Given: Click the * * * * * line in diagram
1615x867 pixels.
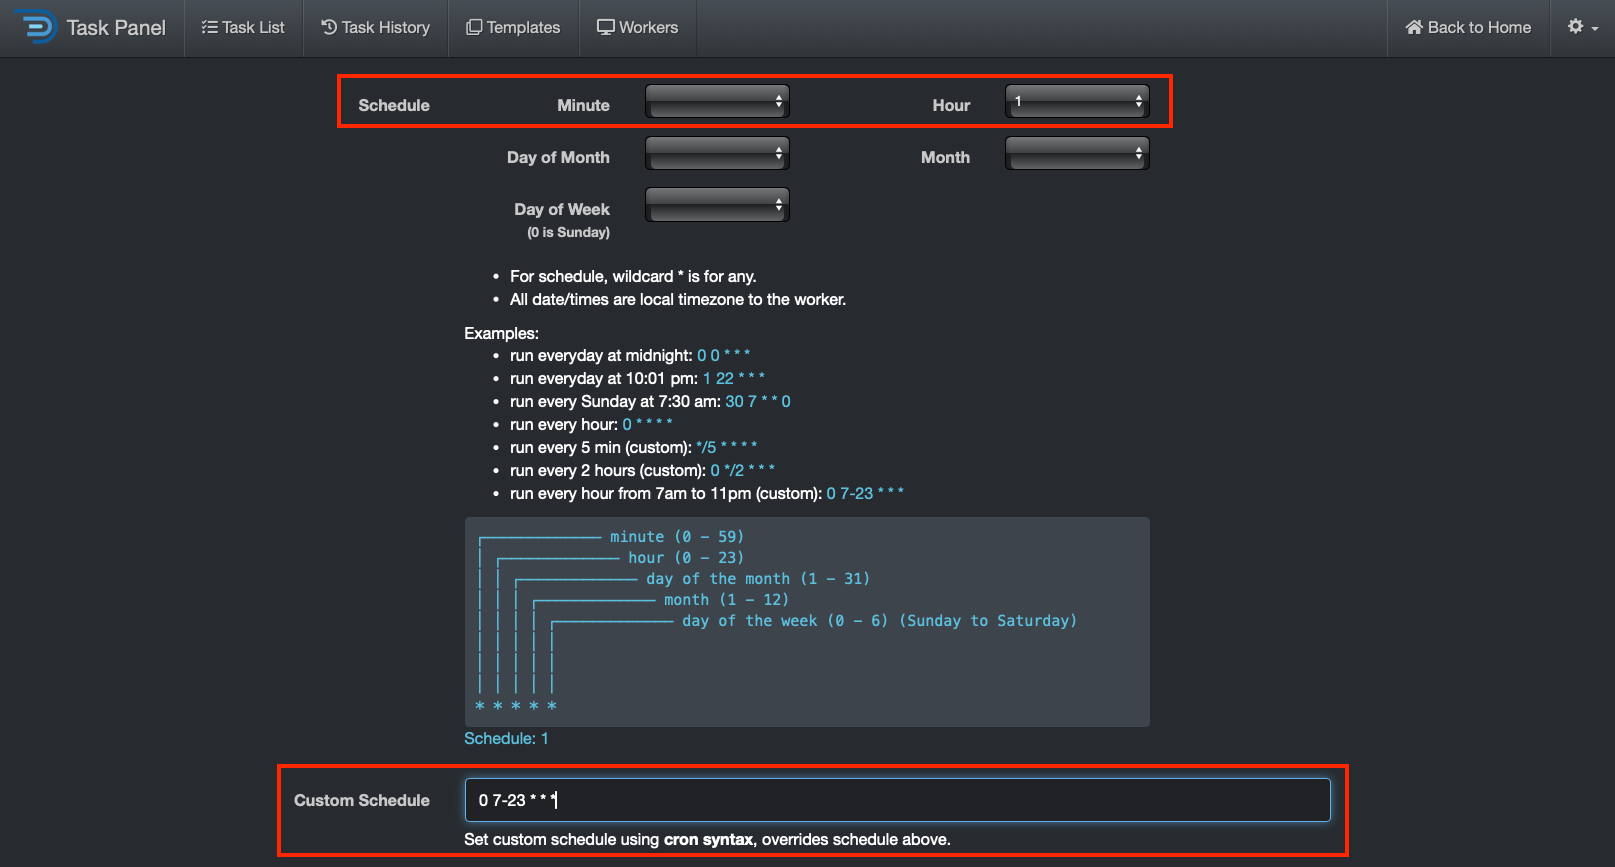Looking at the screenshot, I should 516,706.
